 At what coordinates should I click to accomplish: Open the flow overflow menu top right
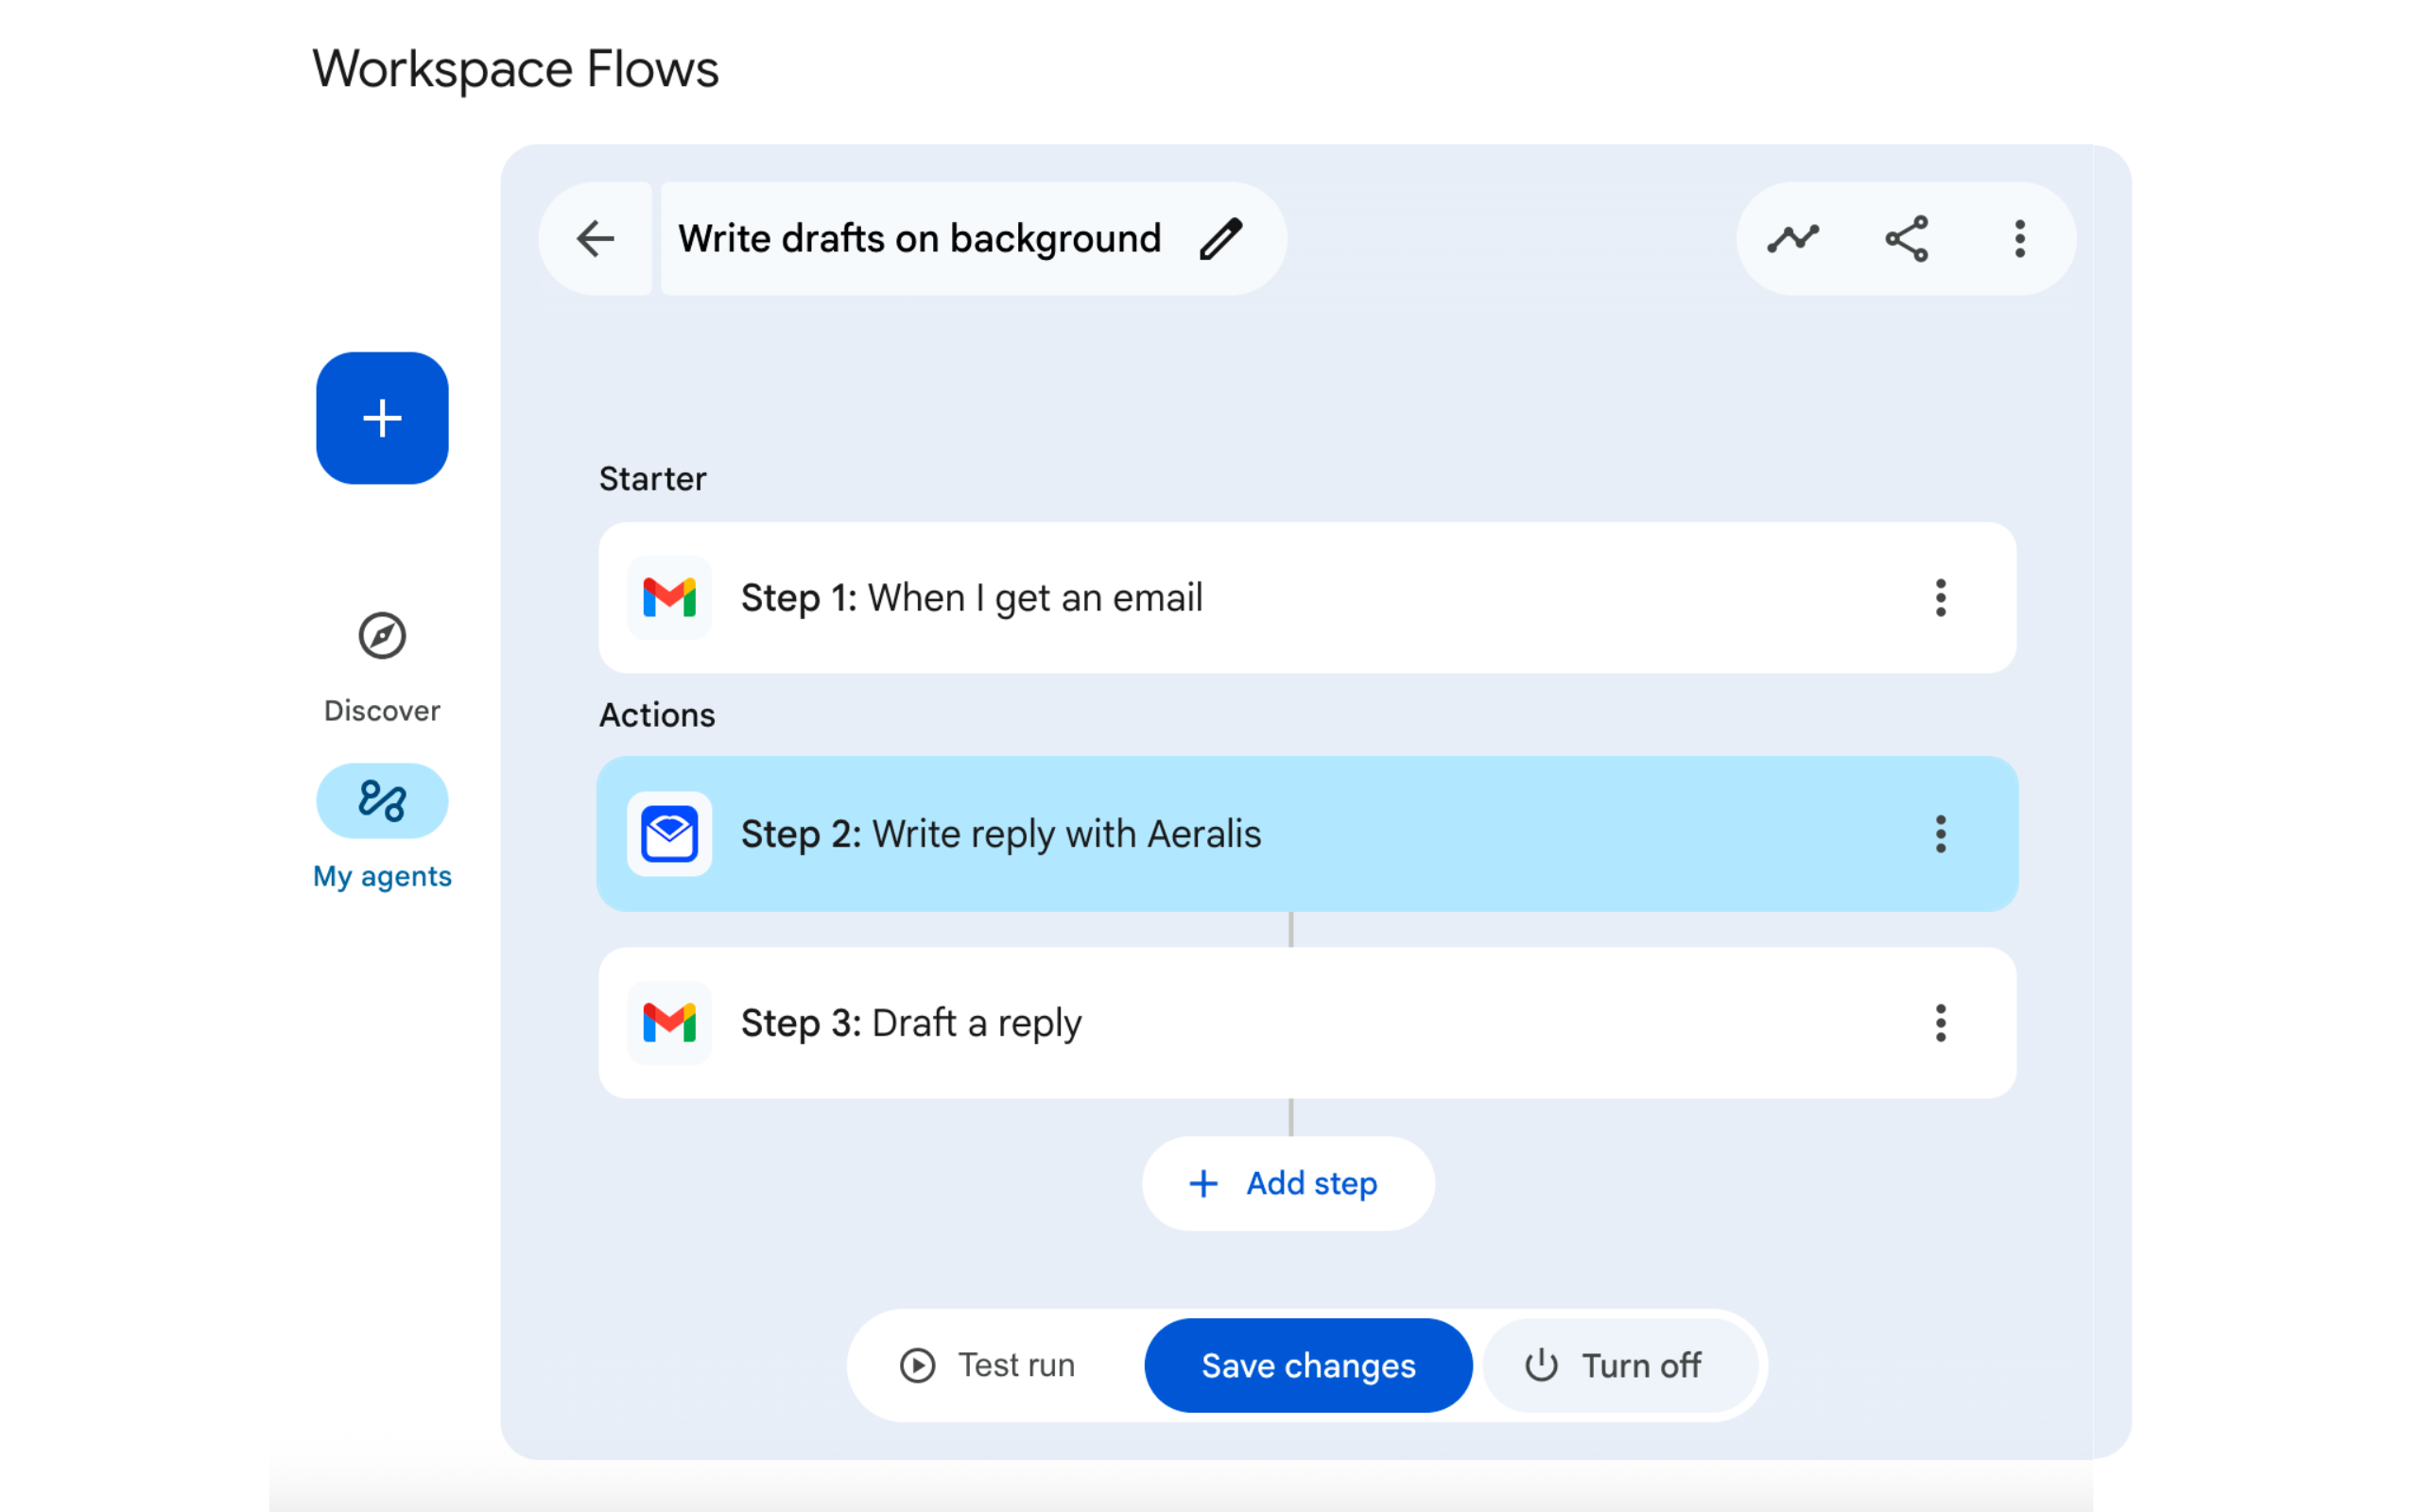pyautogui.click(x=2019, y=238)
